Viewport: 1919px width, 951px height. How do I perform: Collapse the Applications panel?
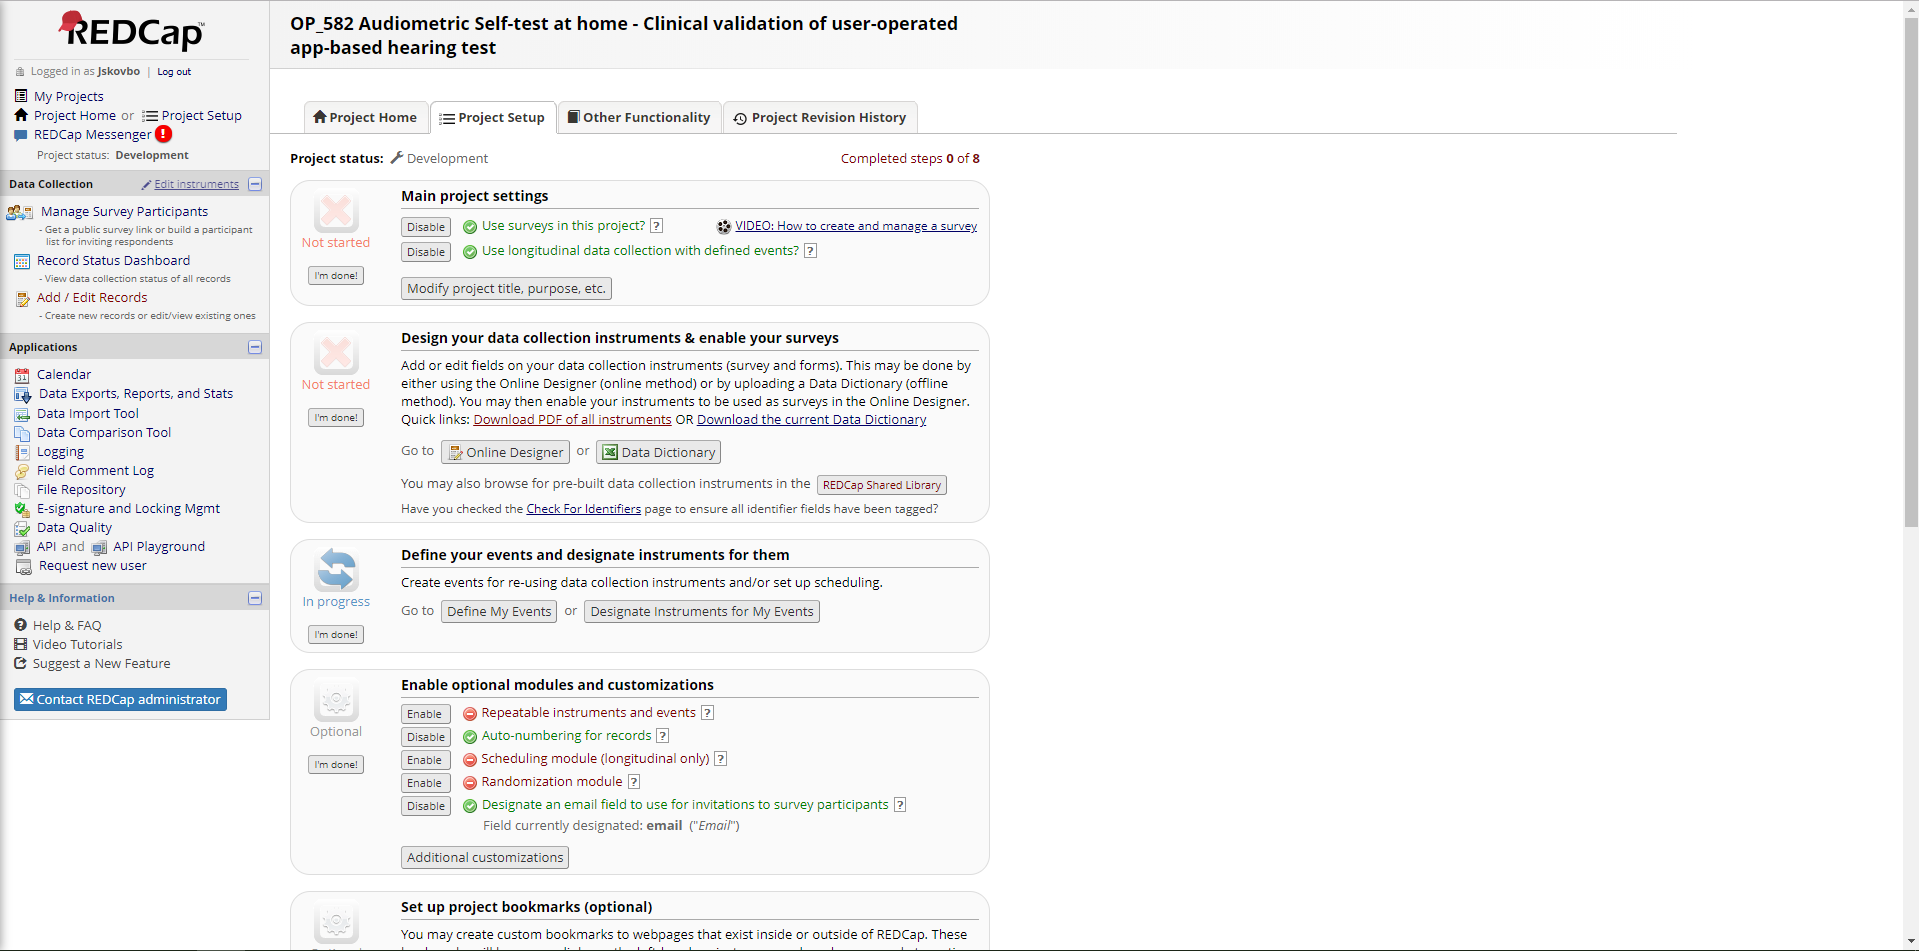coord(255,347)
